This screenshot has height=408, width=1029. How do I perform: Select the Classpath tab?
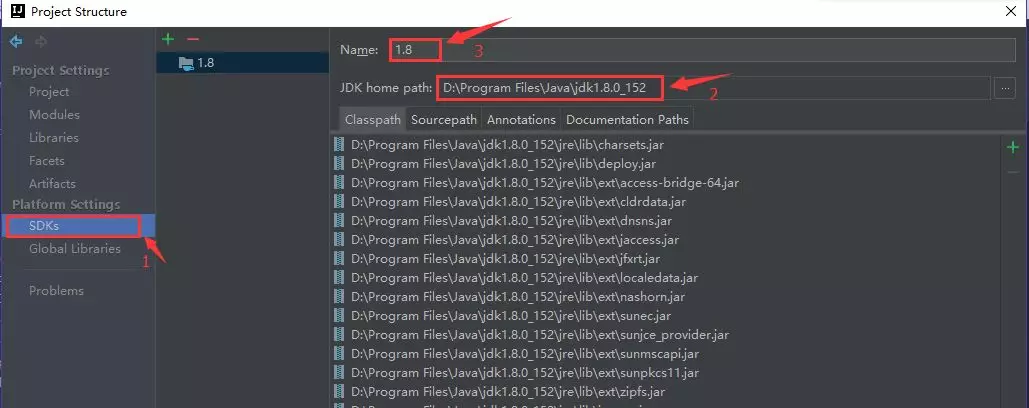[x=373, y=119]
